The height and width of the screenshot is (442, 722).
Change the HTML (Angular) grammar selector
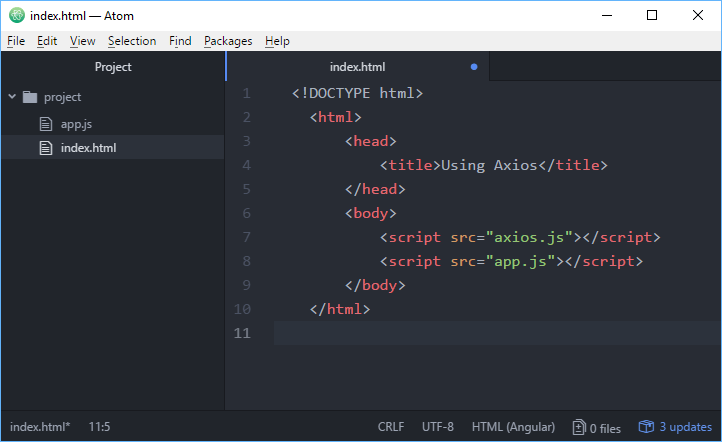point(513,427)
